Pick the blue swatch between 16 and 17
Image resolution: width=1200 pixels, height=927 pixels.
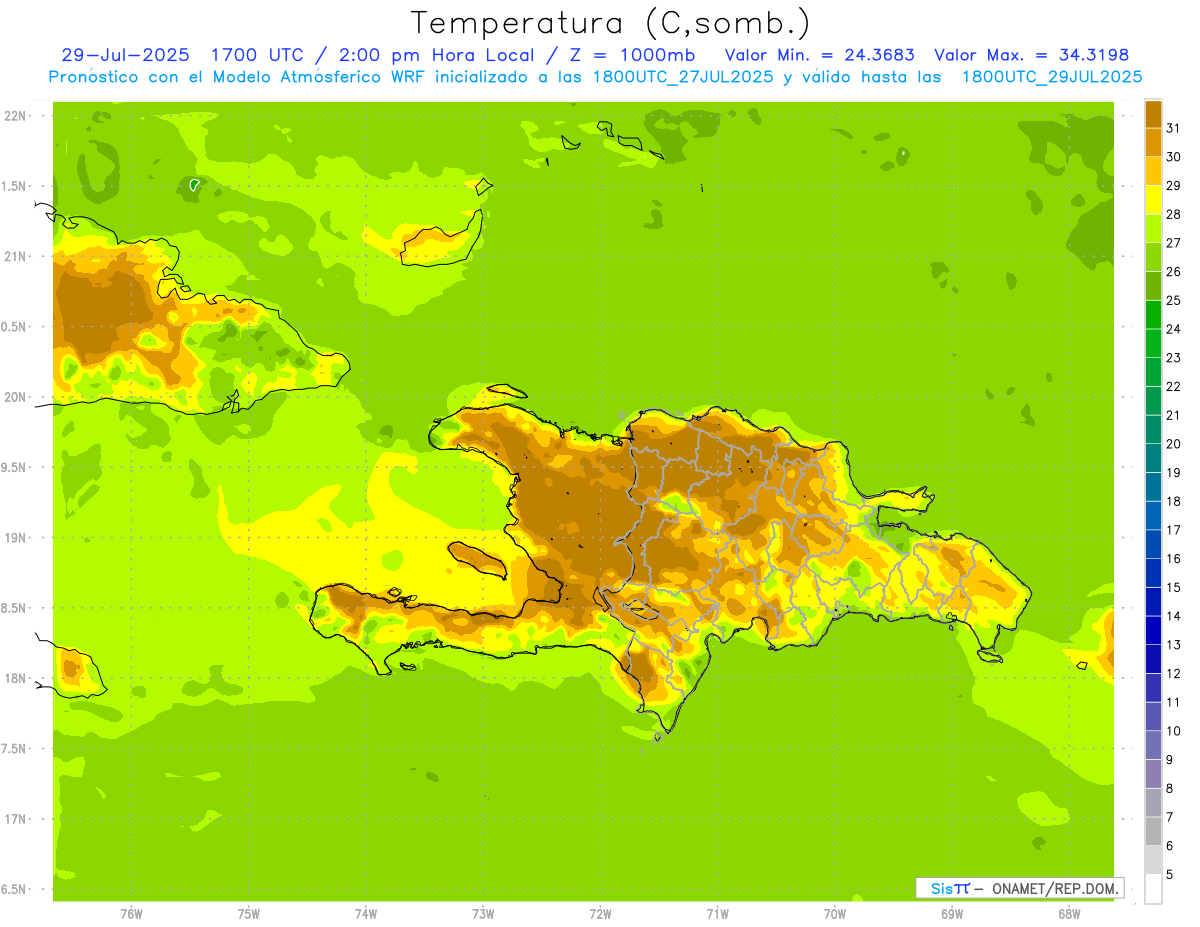click(x=1153, y=545)
